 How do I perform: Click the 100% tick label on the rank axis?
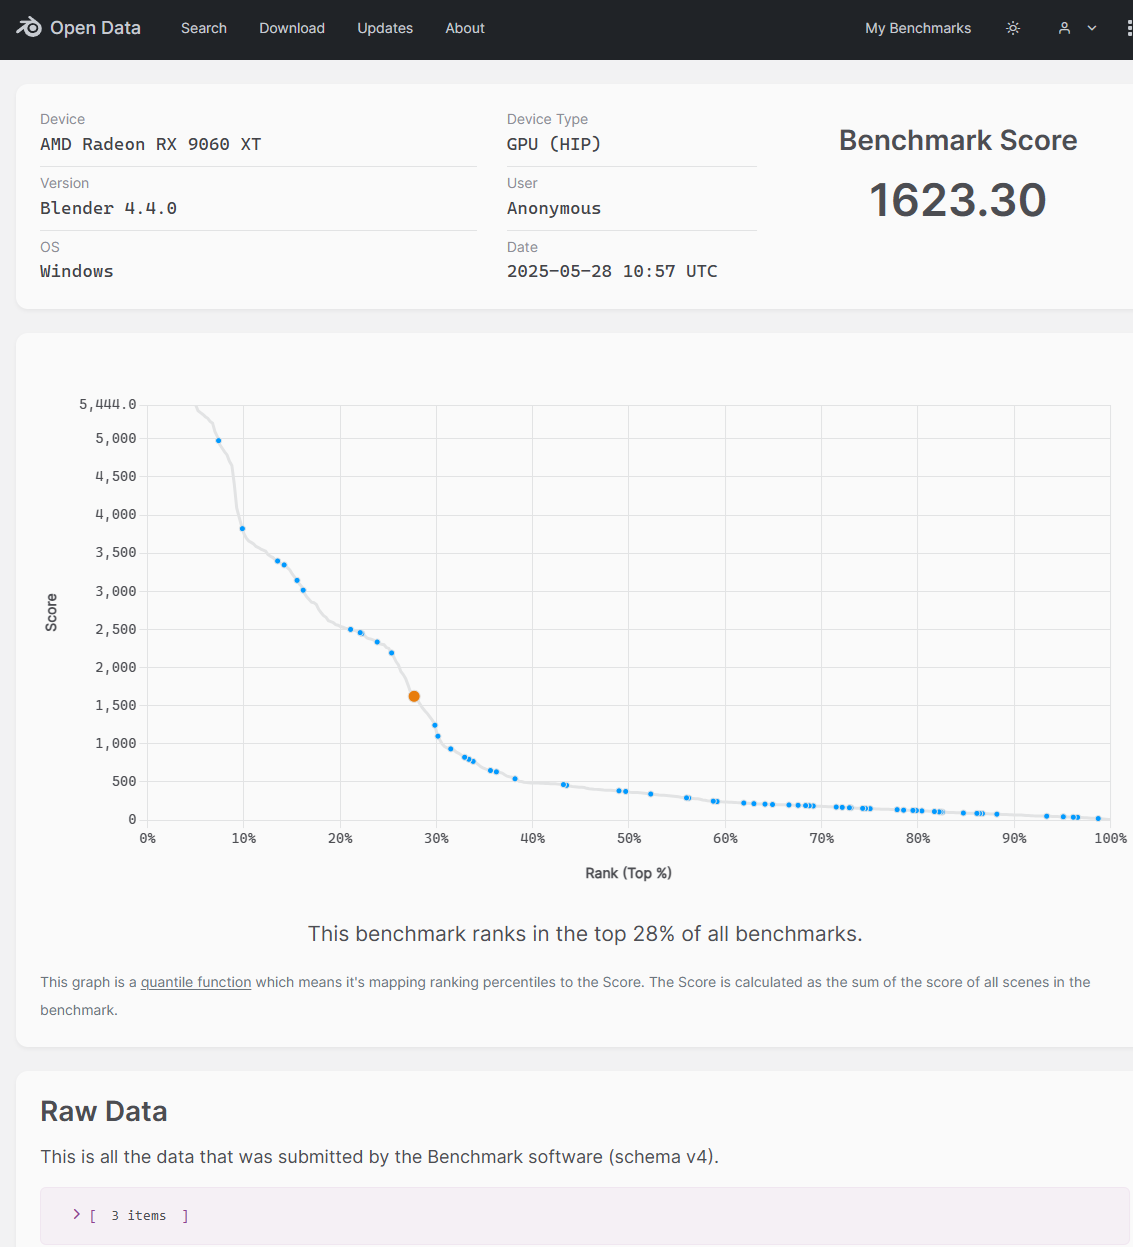(1110, 838)
